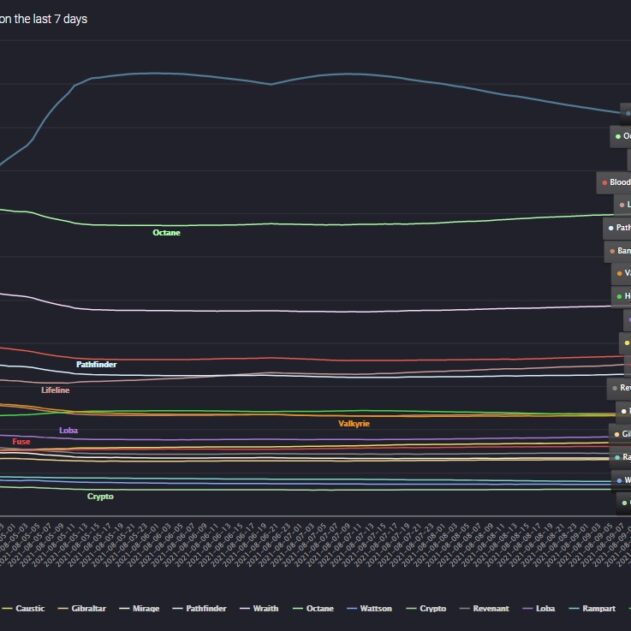Screen dimensions: 631x631
Task: Select the 'Blood' tooltip badge at right
Action: (614, 182)
